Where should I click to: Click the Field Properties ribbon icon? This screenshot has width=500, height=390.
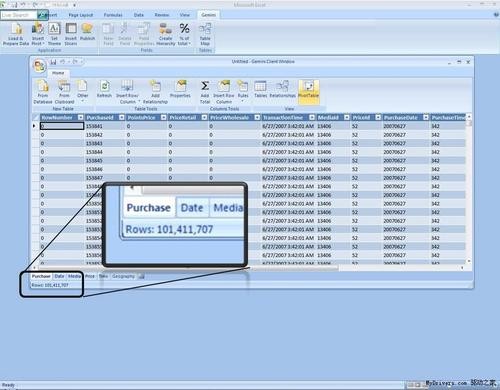pyautogui.click(x=144, y=34)
